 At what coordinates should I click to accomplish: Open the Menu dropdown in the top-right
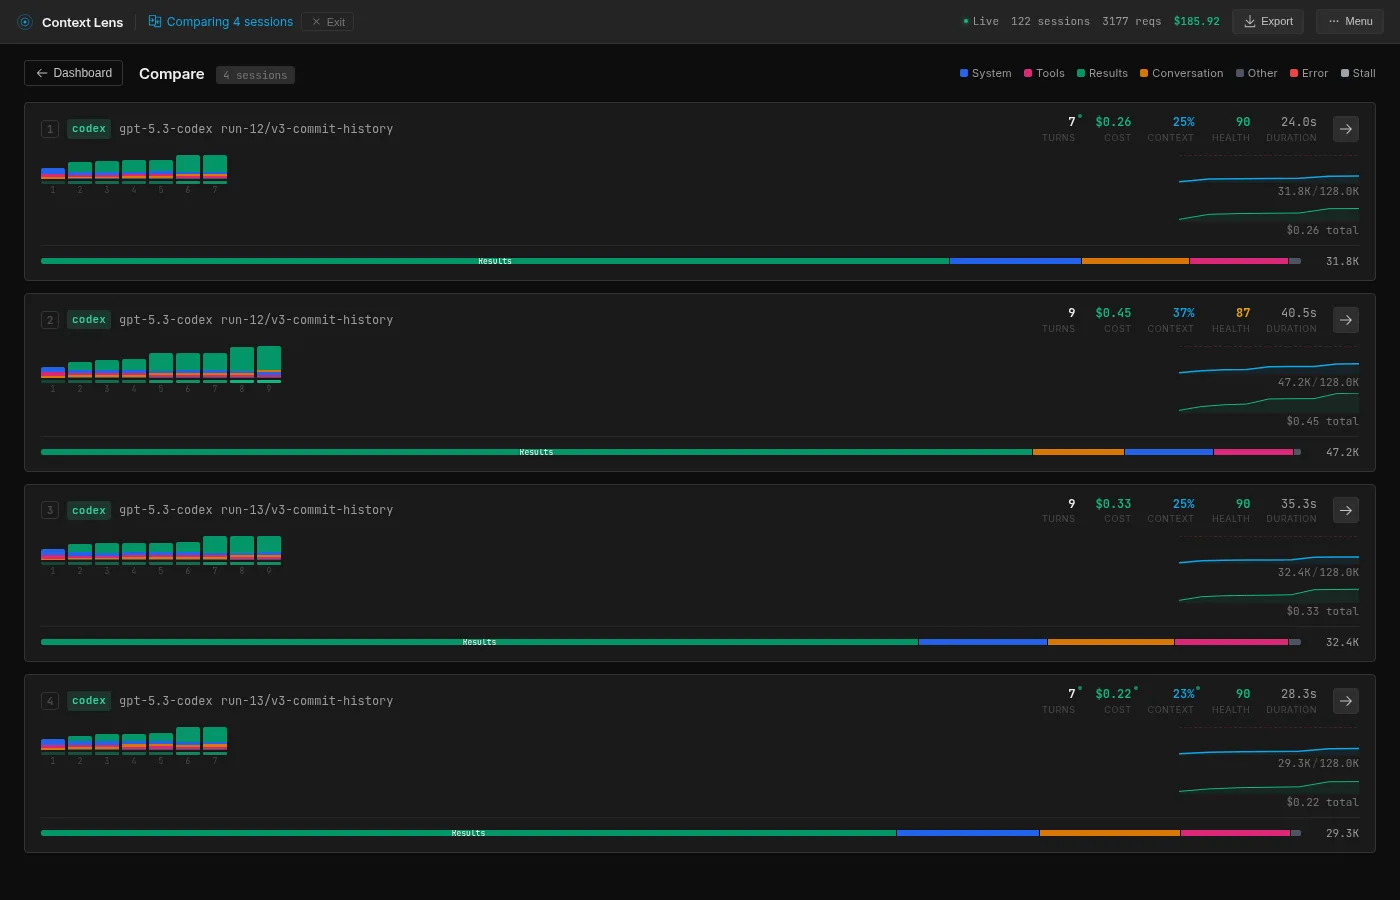1349,21
